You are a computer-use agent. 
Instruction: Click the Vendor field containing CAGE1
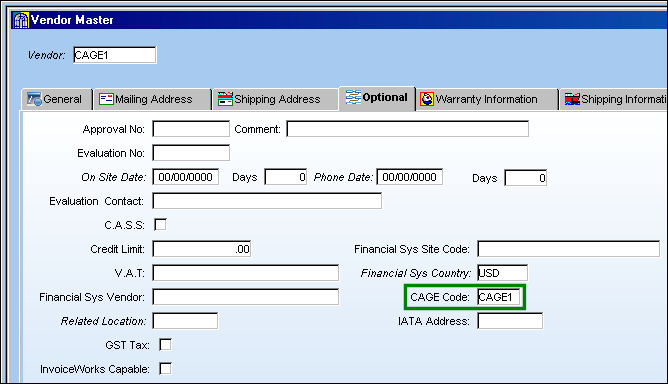pyautogui.click(x=115, y=55)
